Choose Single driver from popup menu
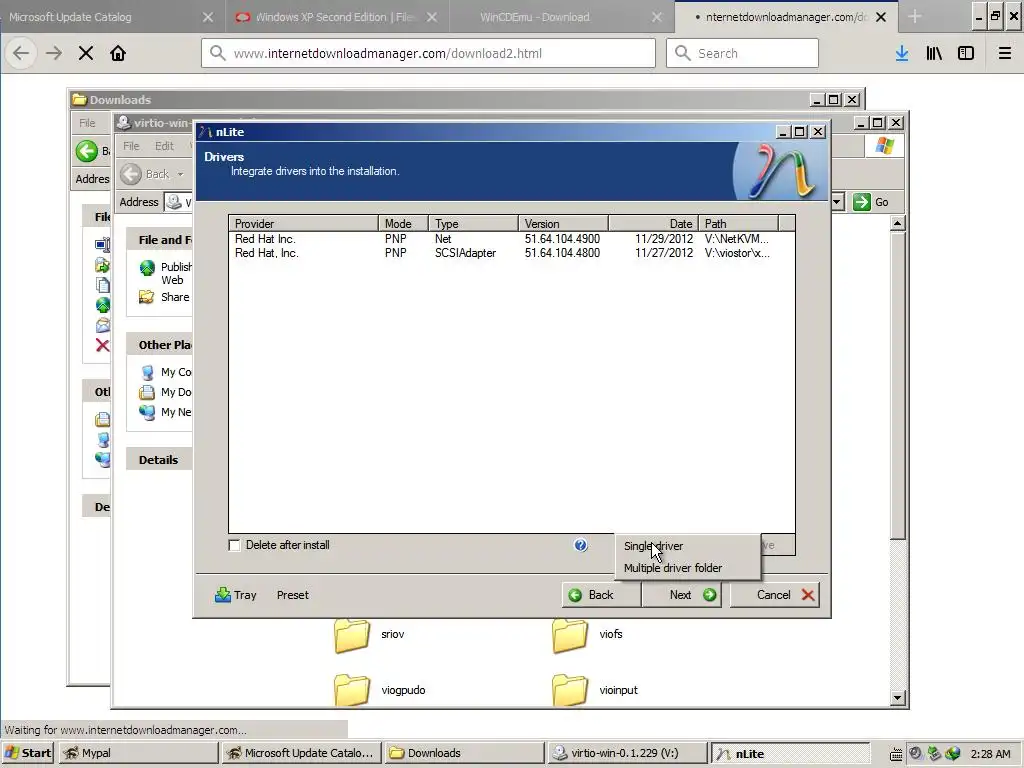This screenshot has height=768, width=1024. pos(653,546)
